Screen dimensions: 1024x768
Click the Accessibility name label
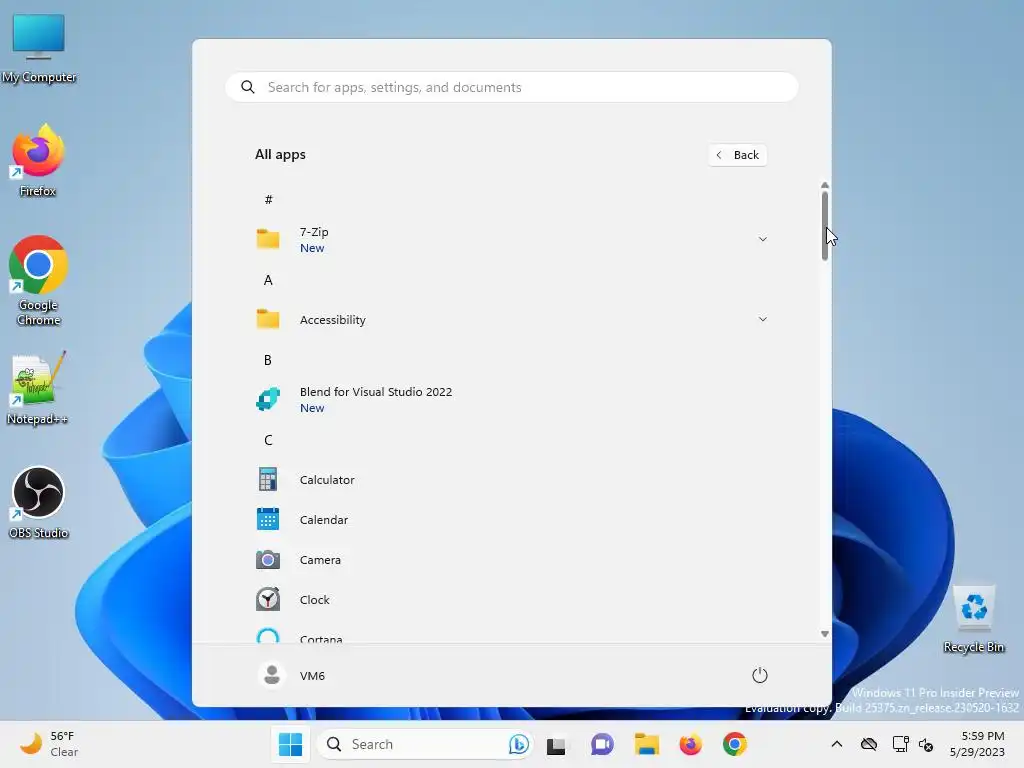click(x=332, y=320)
